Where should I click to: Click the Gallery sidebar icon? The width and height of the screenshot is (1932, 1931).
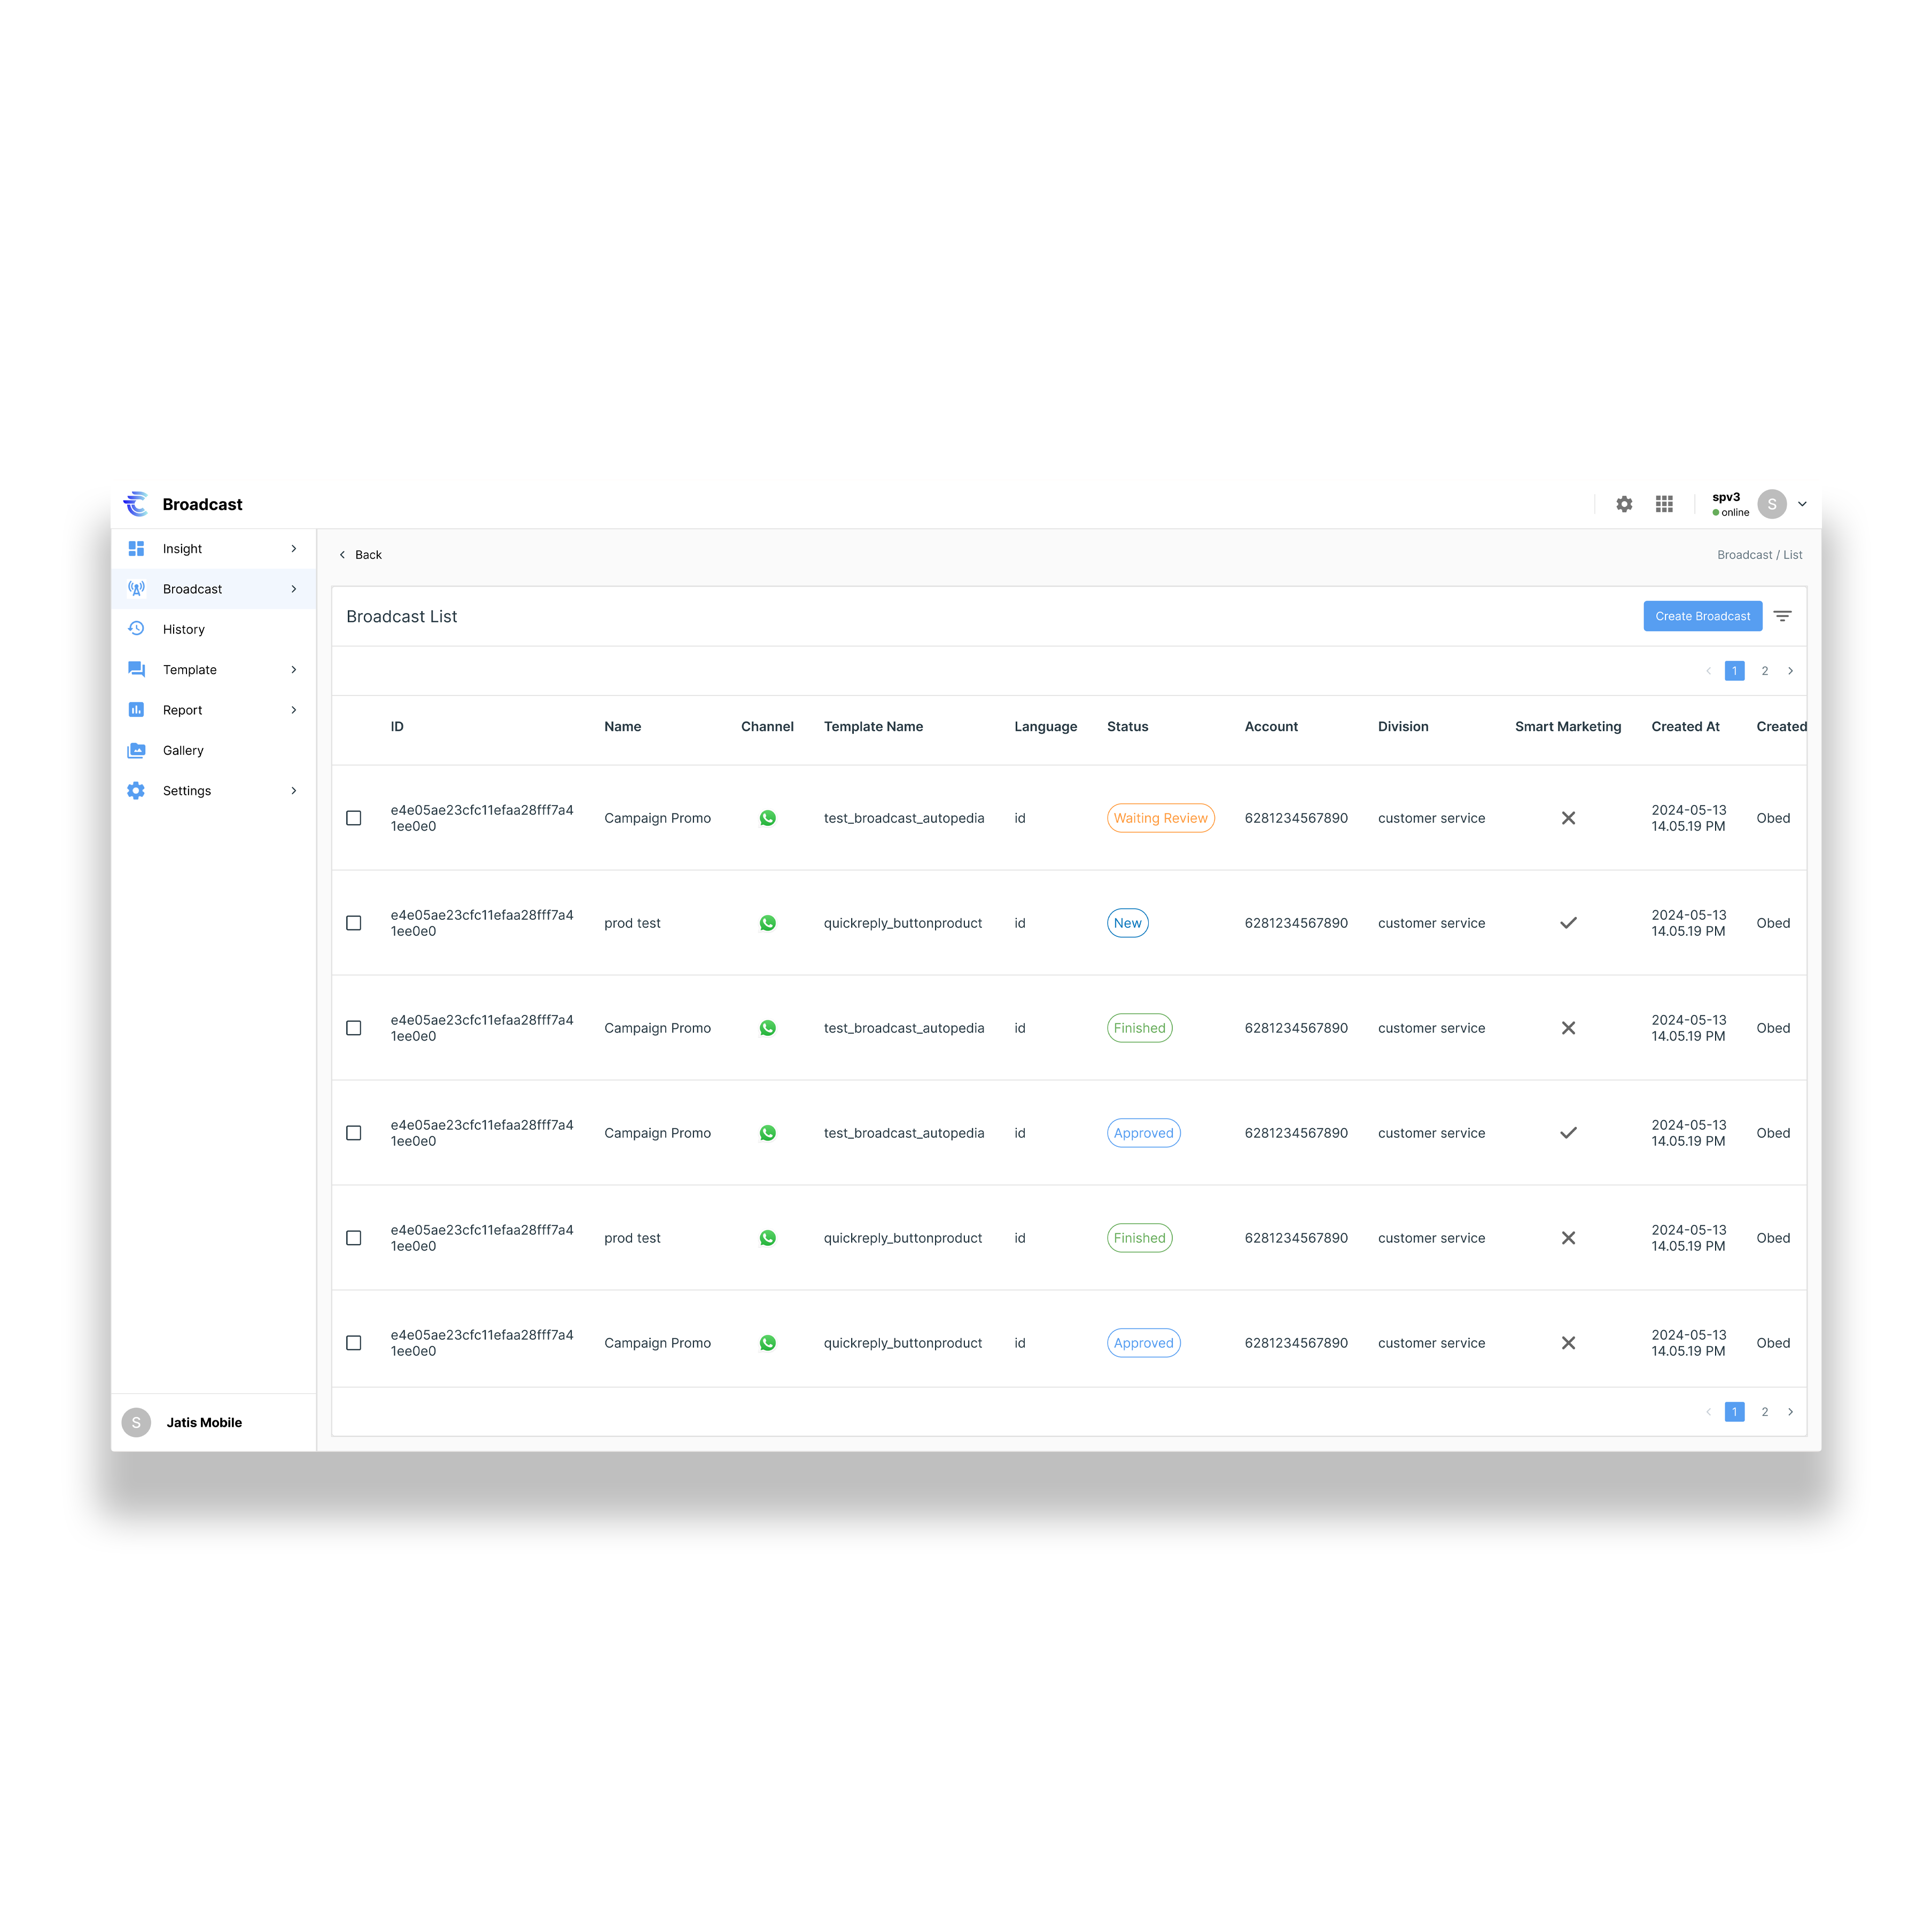click(136, 750)
